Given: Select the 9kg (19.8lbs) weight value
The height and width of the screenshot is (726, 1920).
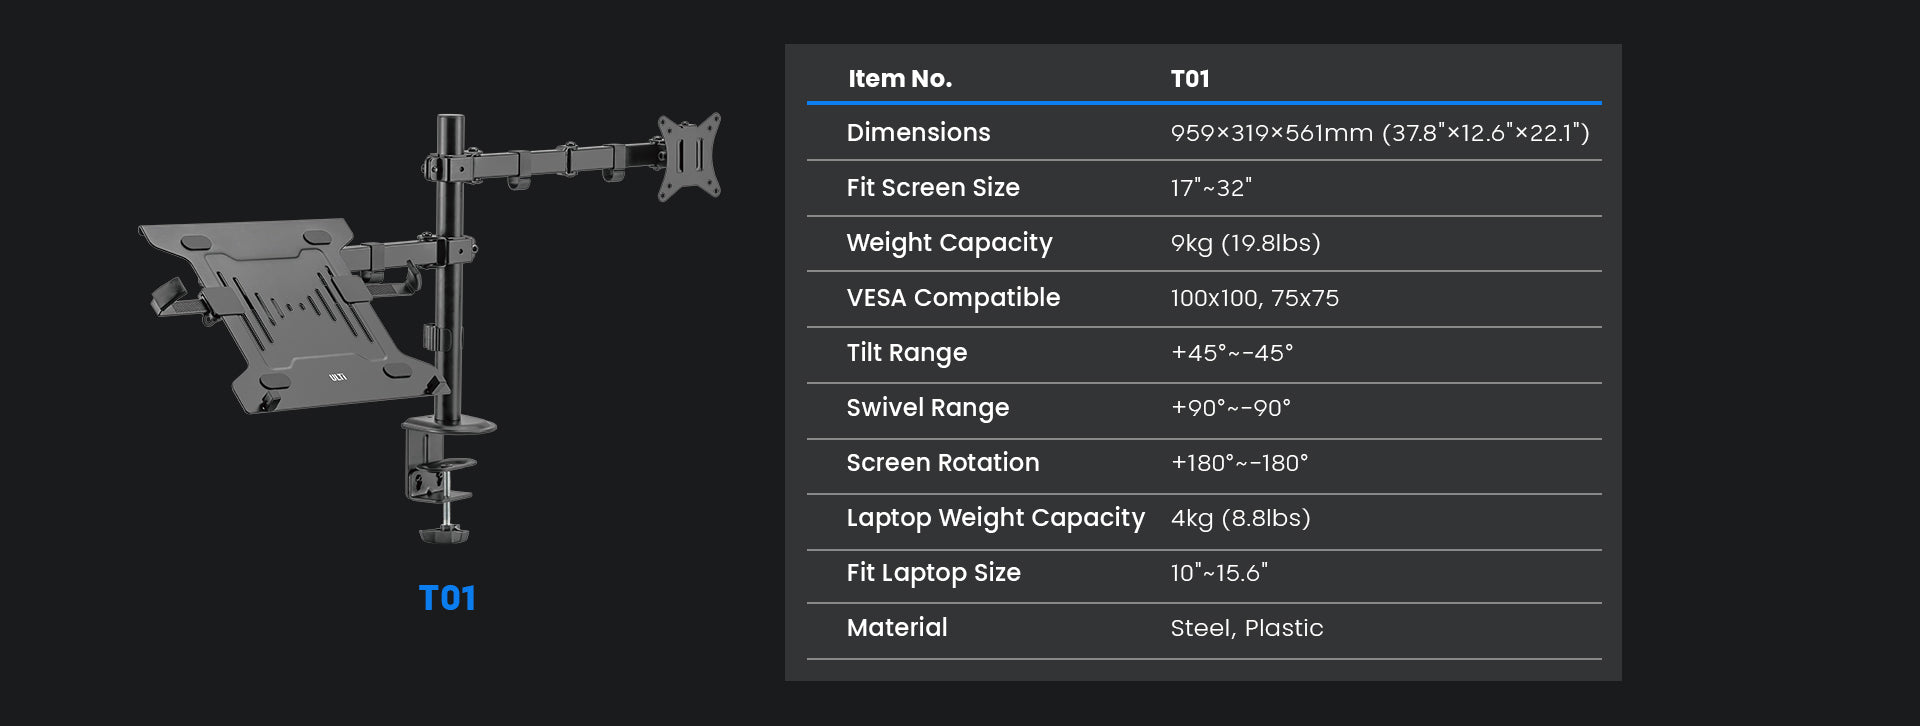Looking at the screenshot, I should (x=1245, y=243).
